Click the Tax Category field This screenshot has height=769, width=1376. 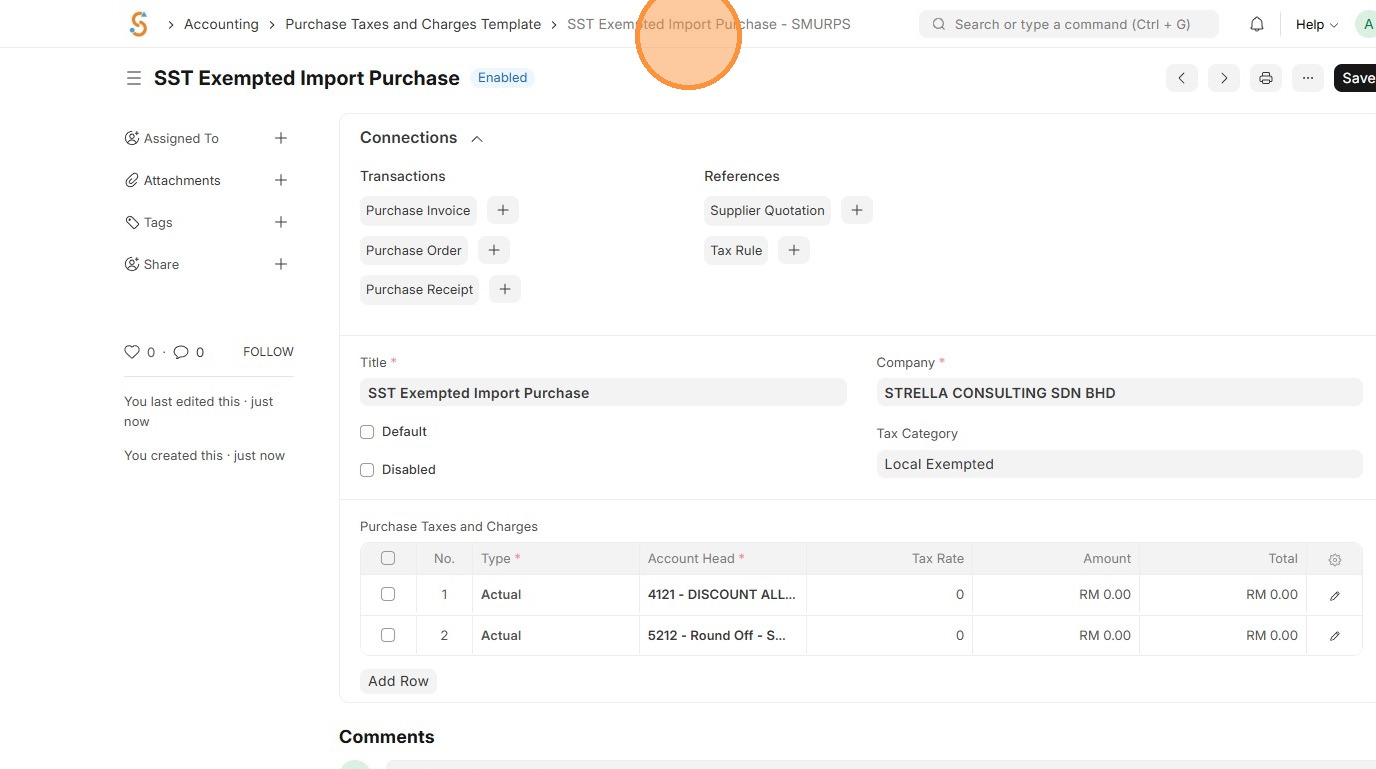click(1119, 464)
